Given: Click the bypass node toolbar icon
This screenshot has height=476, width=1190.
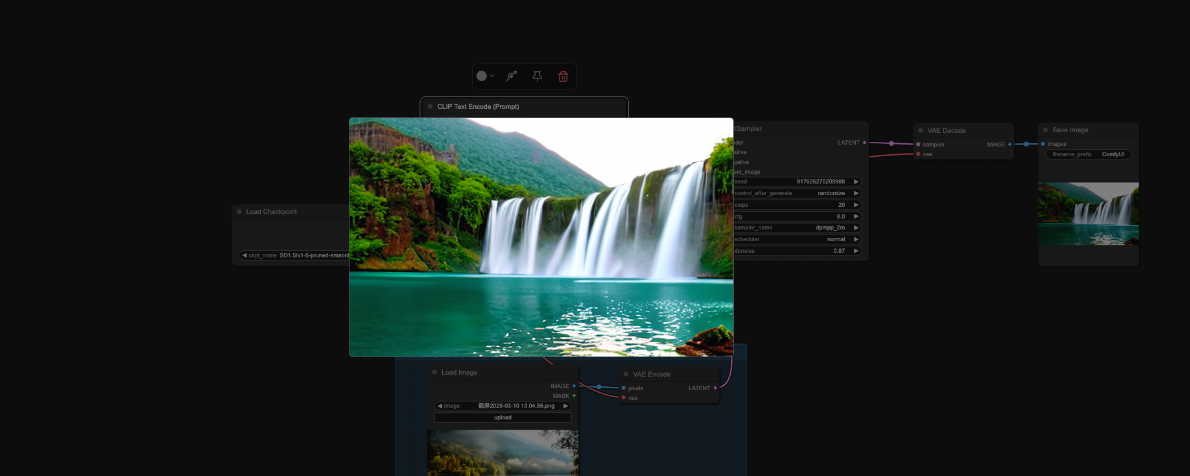Looking at the screenshot, I should 512,76.
